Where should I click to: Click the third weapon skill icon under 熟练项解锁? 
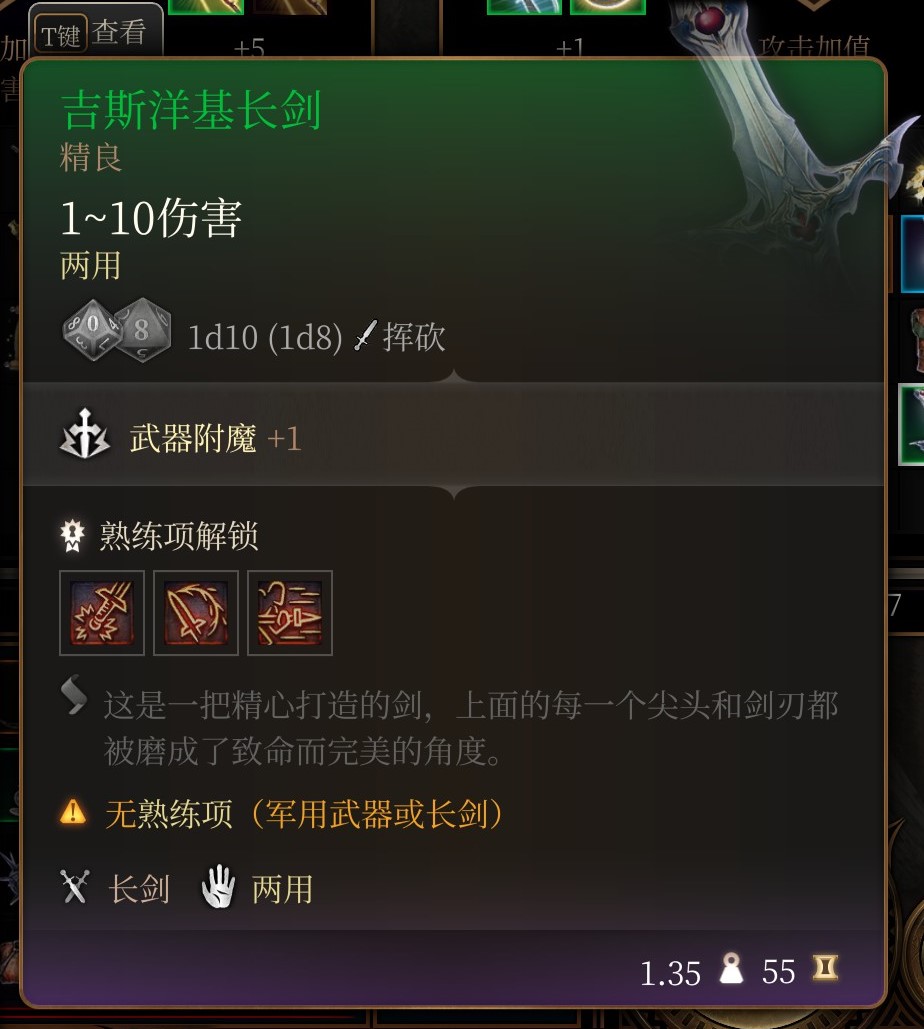(x=289, y=613)
